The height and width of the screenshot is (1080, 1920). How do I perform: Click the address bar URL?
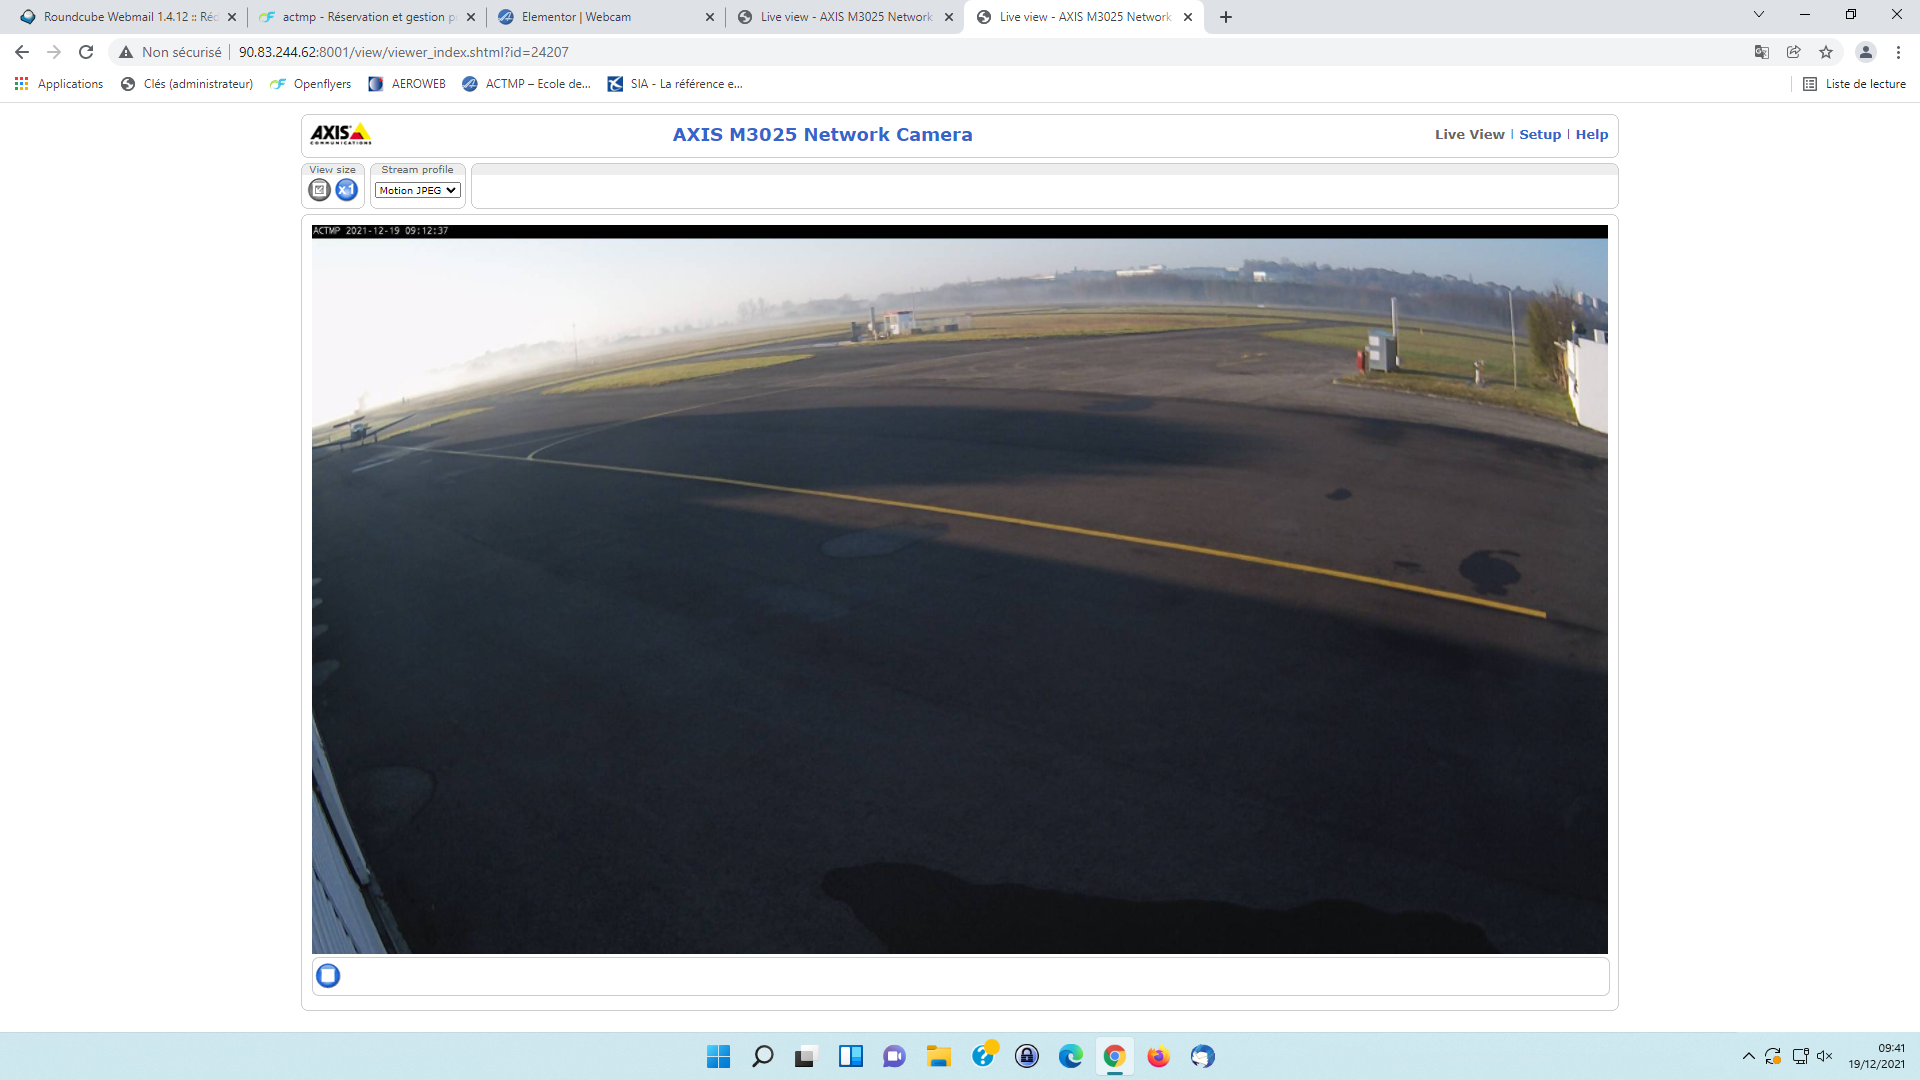pos(403,52)
